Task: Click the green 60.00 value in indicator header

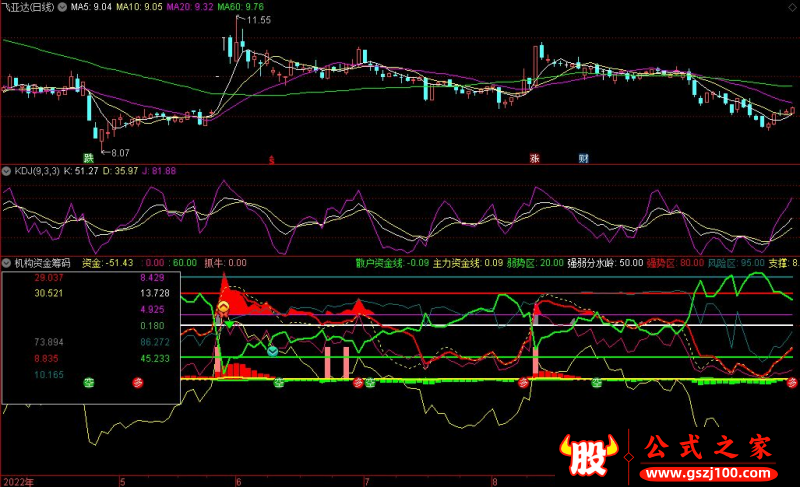Action: (x=185, y=263)
